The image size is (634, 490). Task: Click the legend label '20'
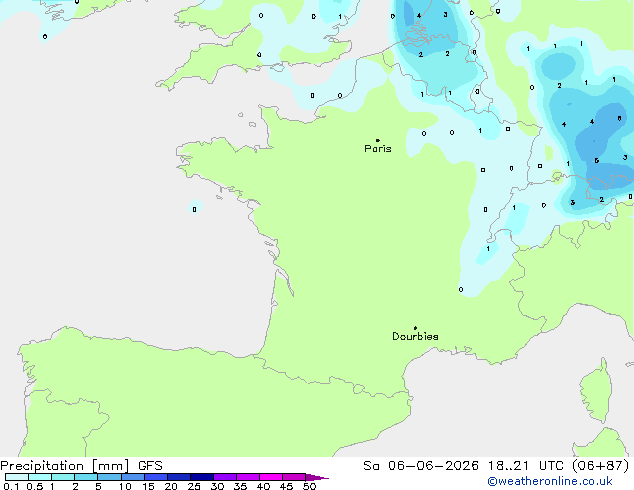(x=171, y=486)
